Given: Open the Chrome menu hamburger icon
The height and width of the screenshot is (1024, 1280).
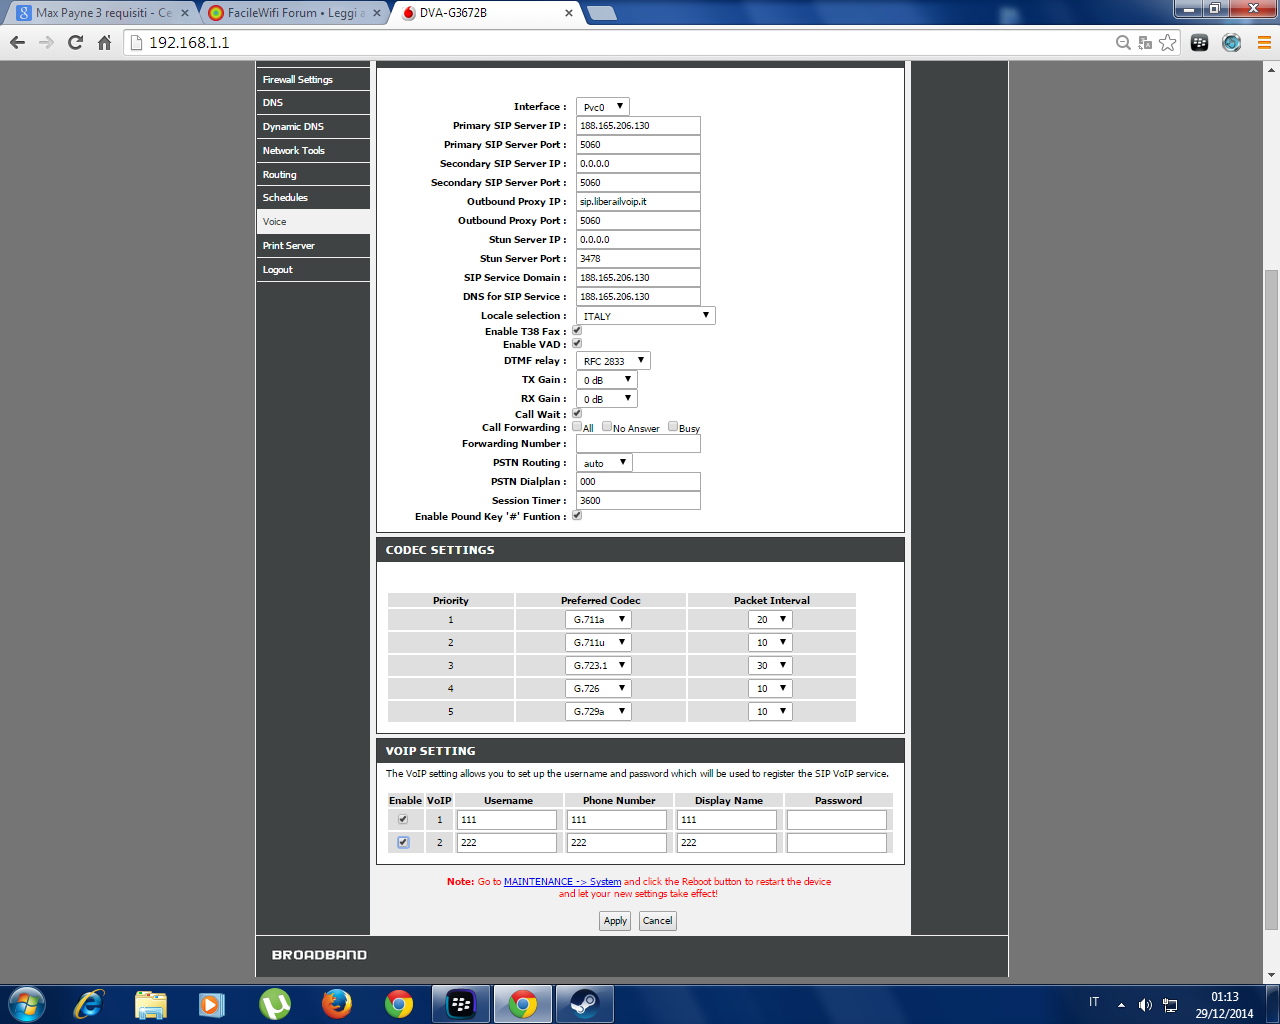Looking at the screenshot, I should tap(1264, 42).
